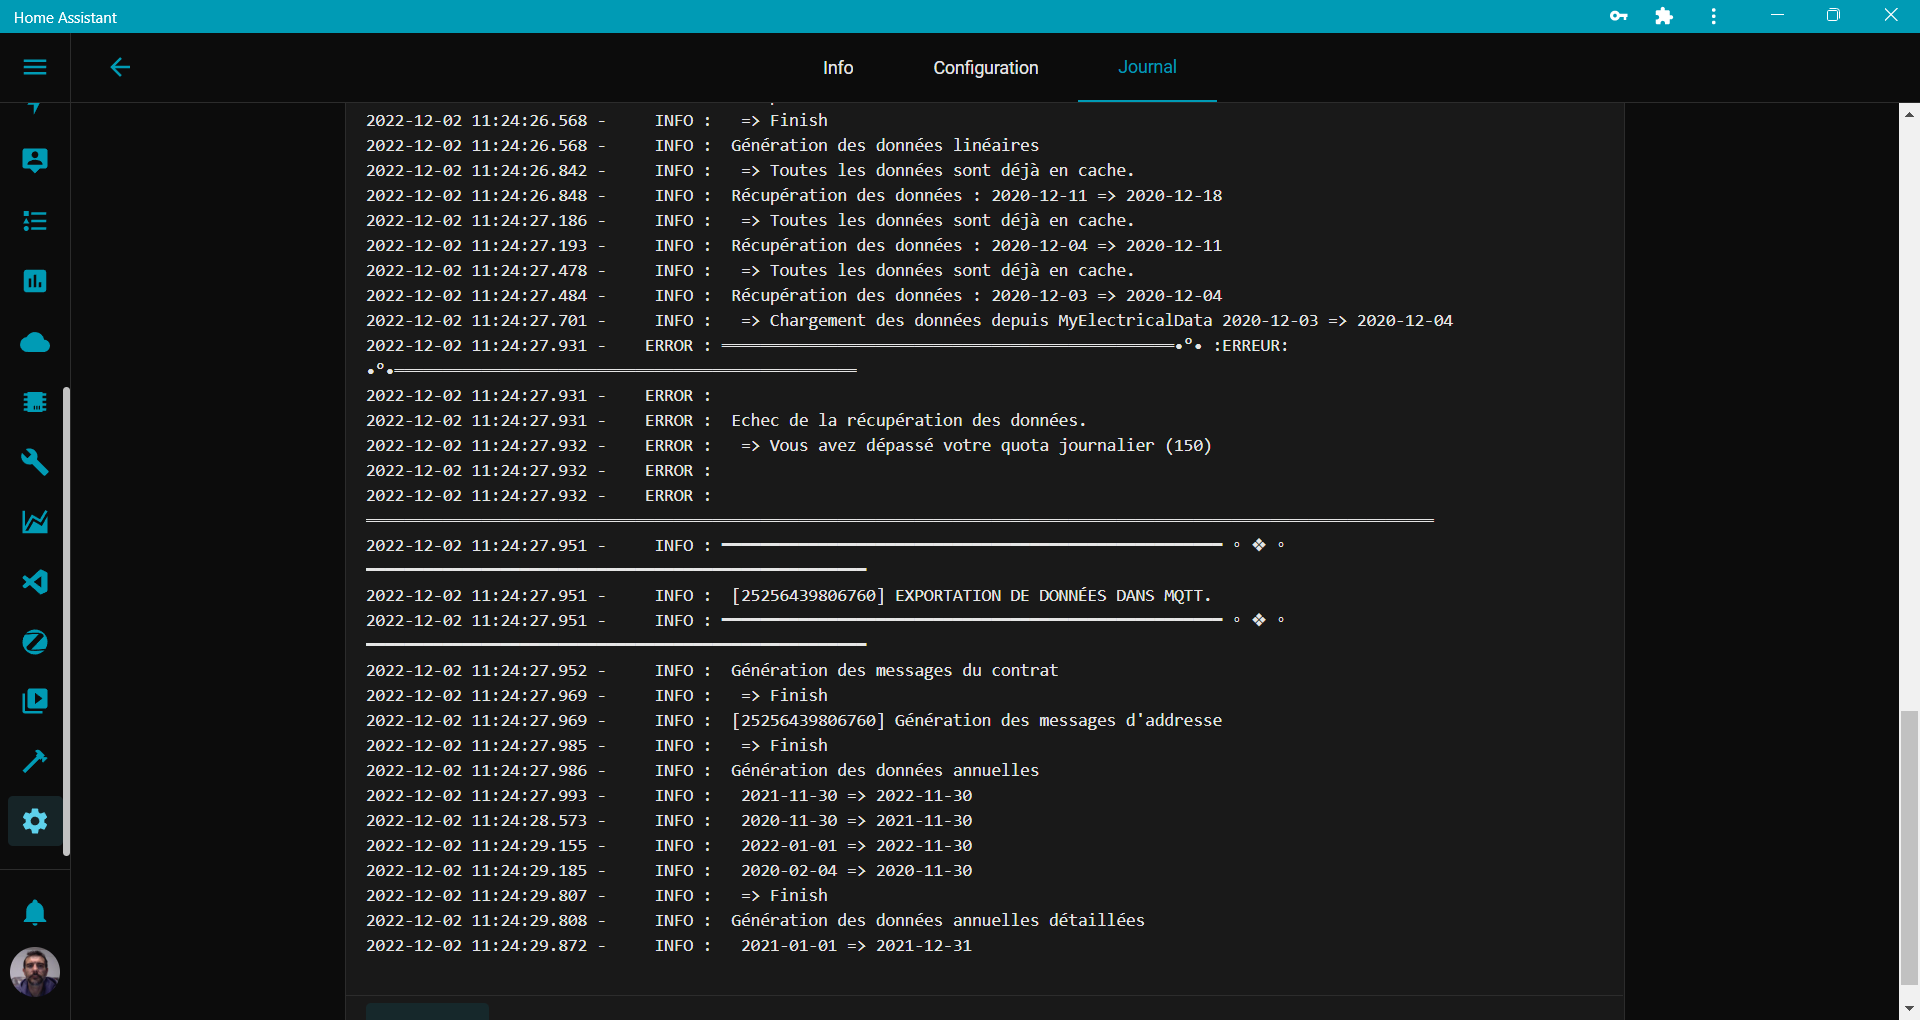Open the three-dot overflow menu

[x=1712, y=17]
